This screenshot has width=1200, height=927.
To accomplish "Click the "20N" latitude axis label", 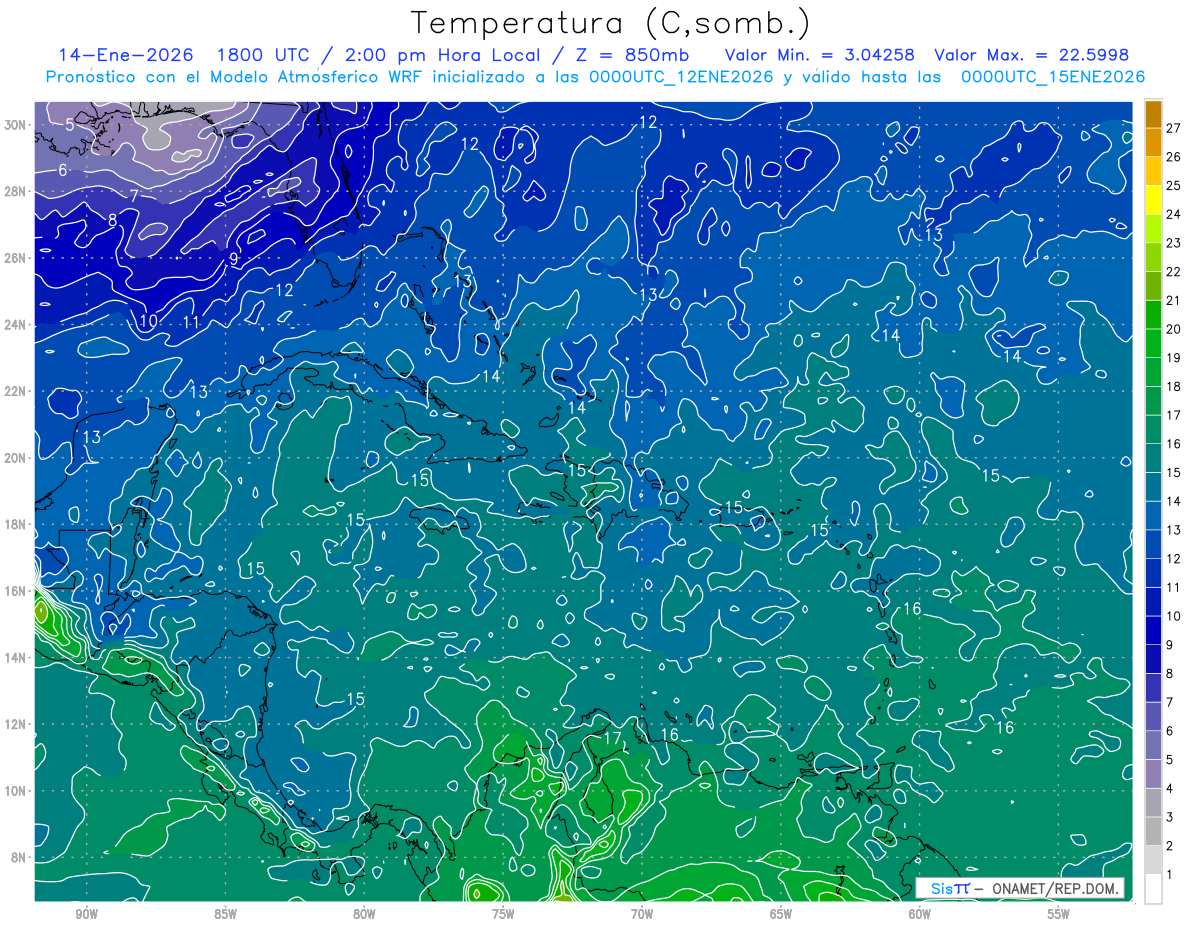I will pyautogui.click(x=16, y=458).
